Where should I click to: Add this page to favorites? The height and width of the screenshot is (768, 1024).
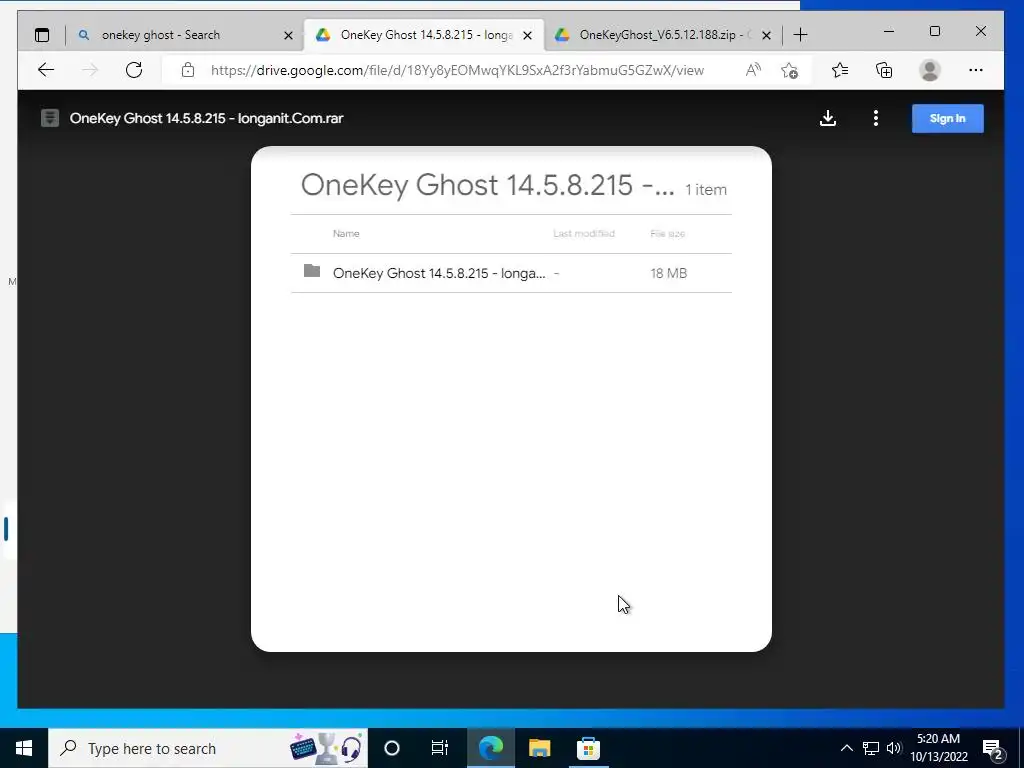(790, 70)
